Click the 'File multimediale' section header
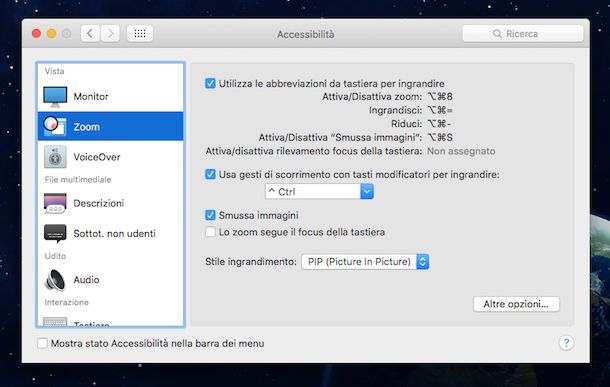610x387 pixels. pyautogui.click(x=78, y=179)
